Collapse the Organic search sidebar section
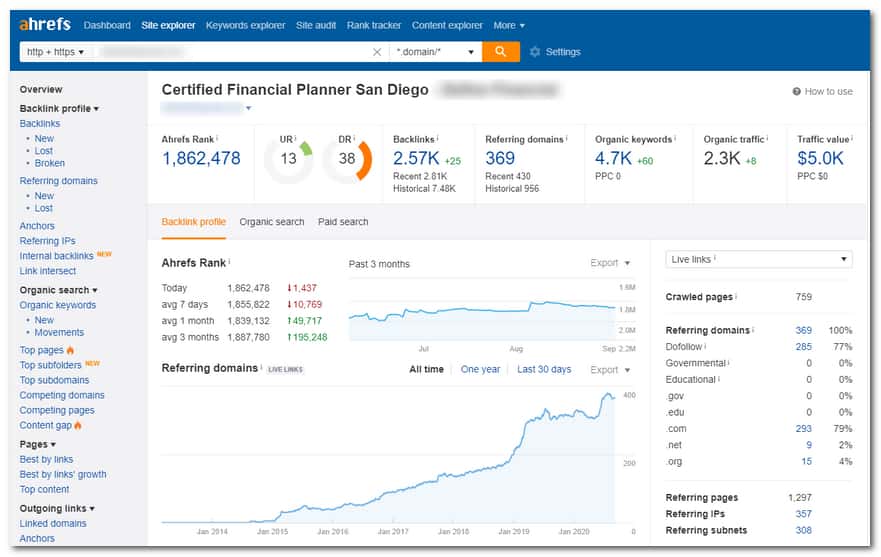 58,290
